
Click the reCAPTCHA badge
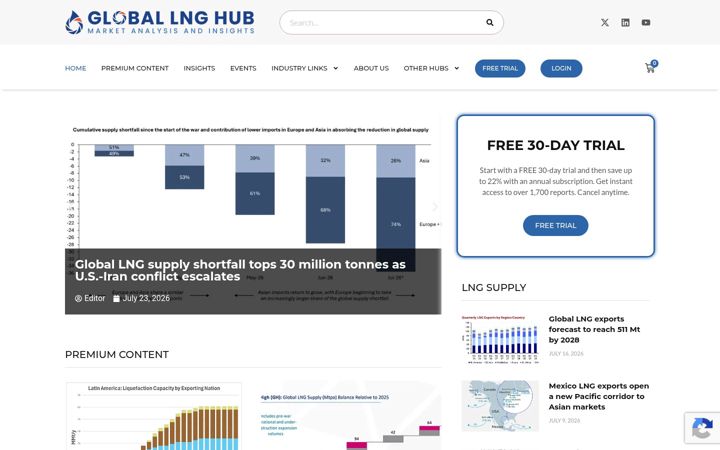[x=702, y=428]
